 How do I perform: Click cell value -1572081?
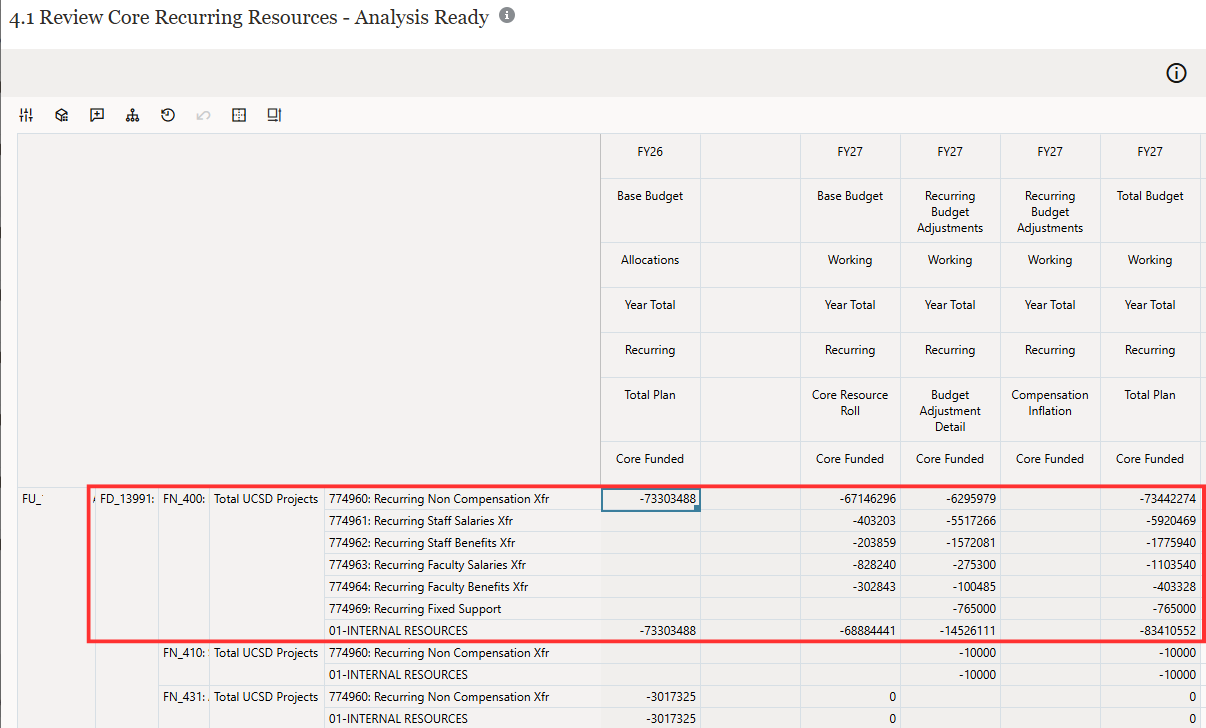point(950,543)
